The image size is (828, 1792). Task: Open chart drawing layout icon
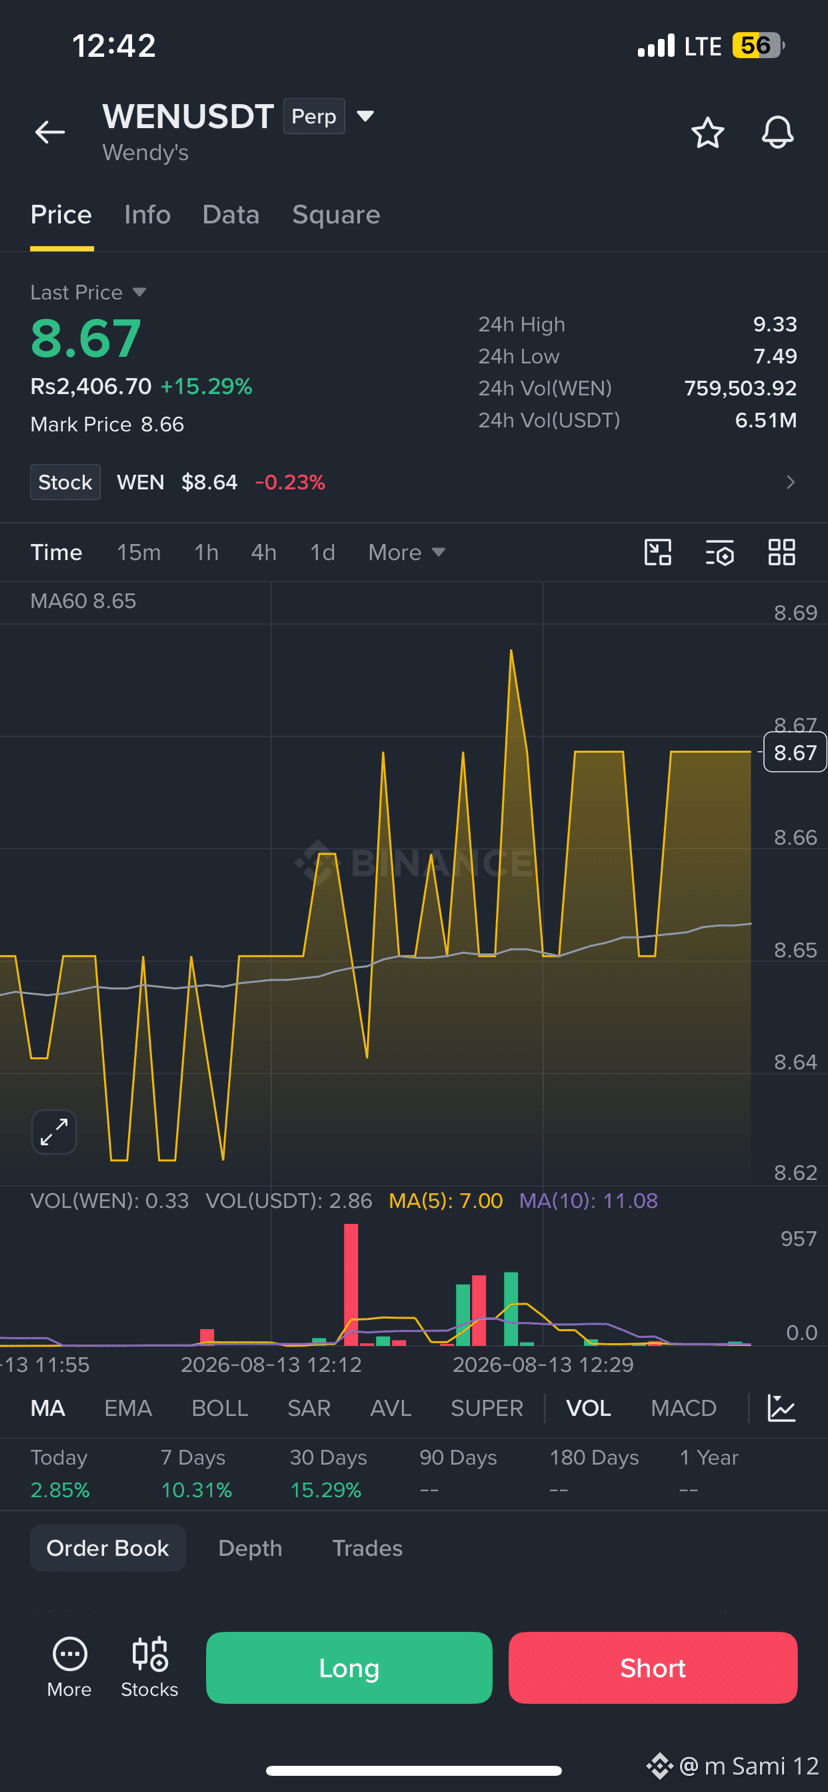(x=658, y=552)
